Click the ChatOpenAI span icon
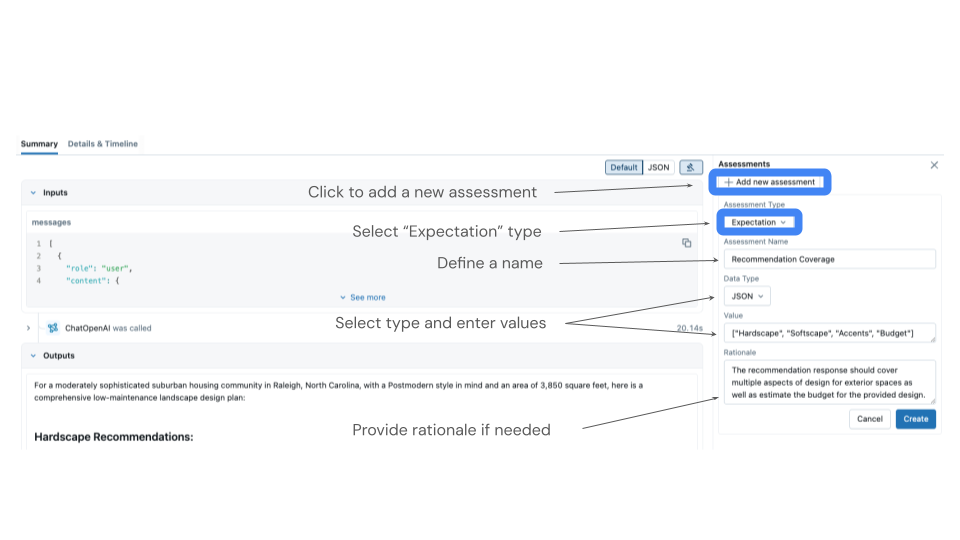960x540 pixels. pos(53,328)
